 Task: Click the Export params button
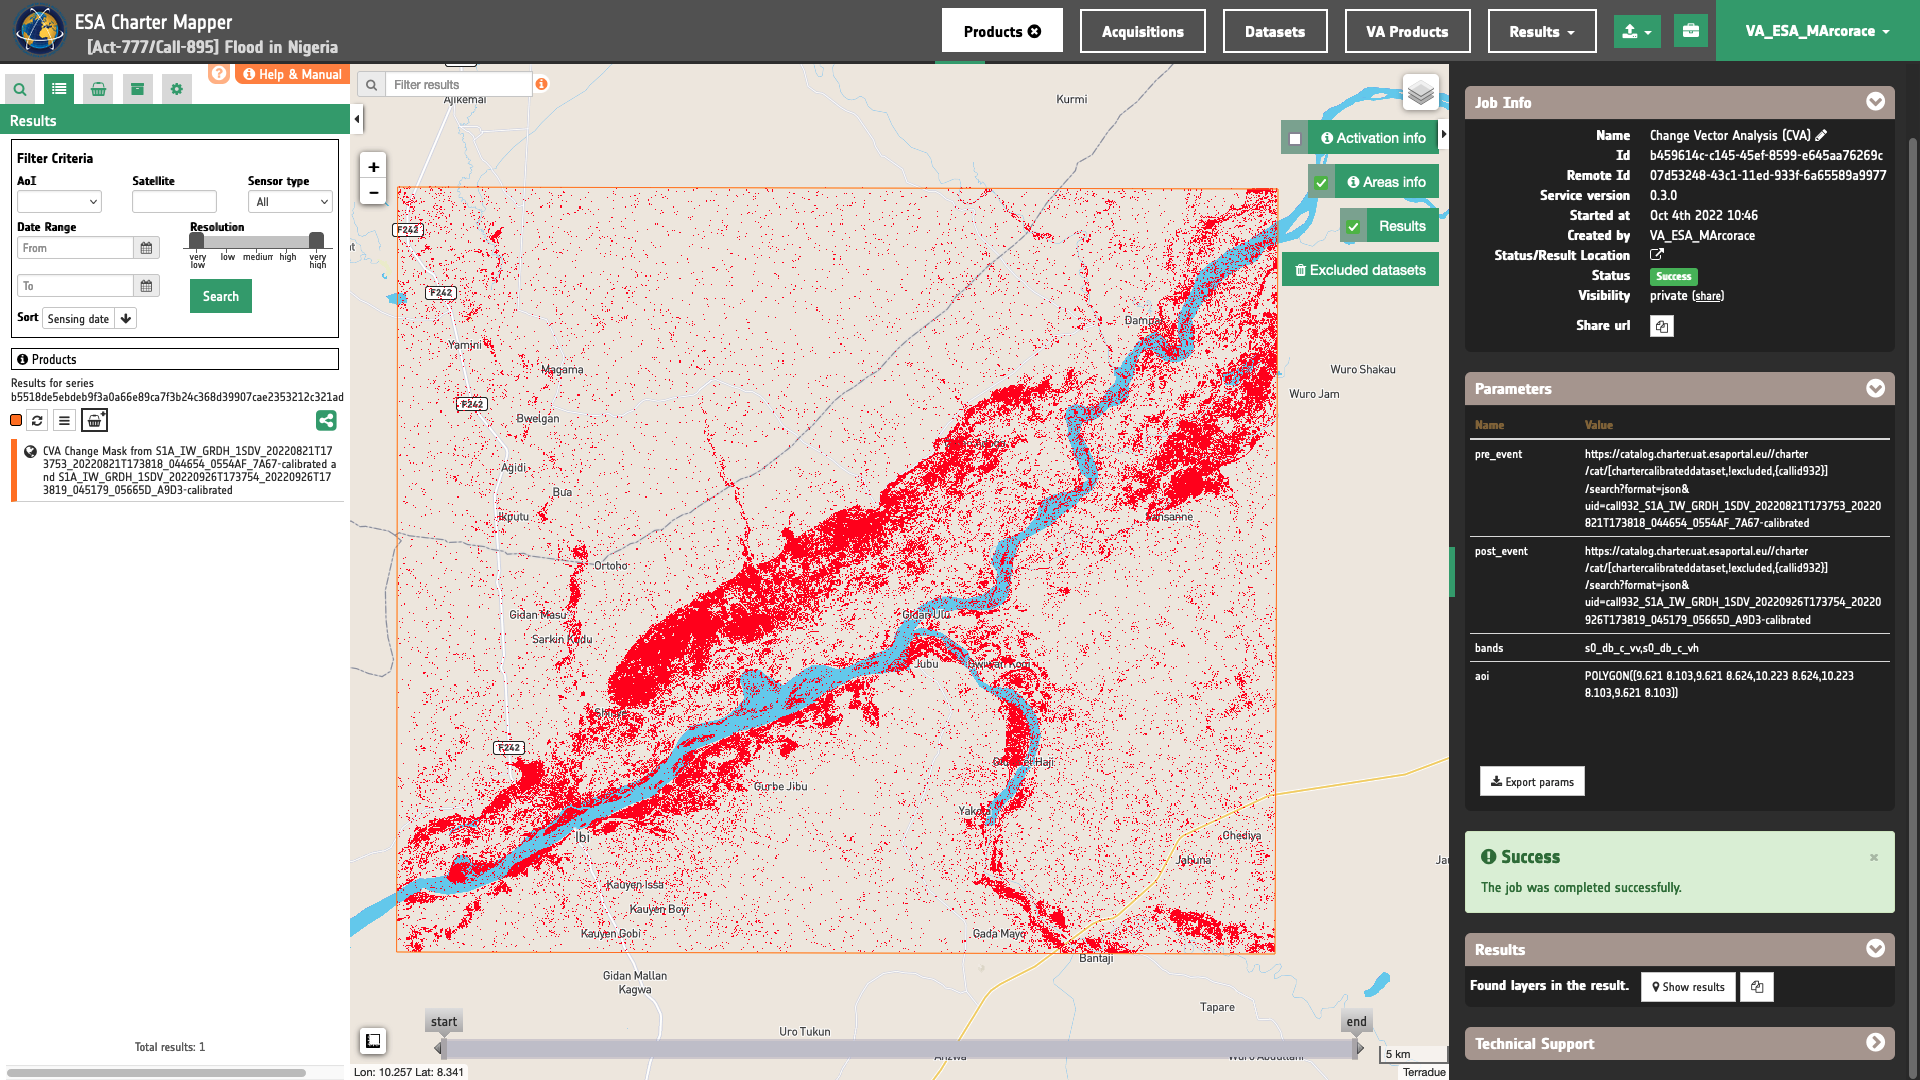(1532, 782)
